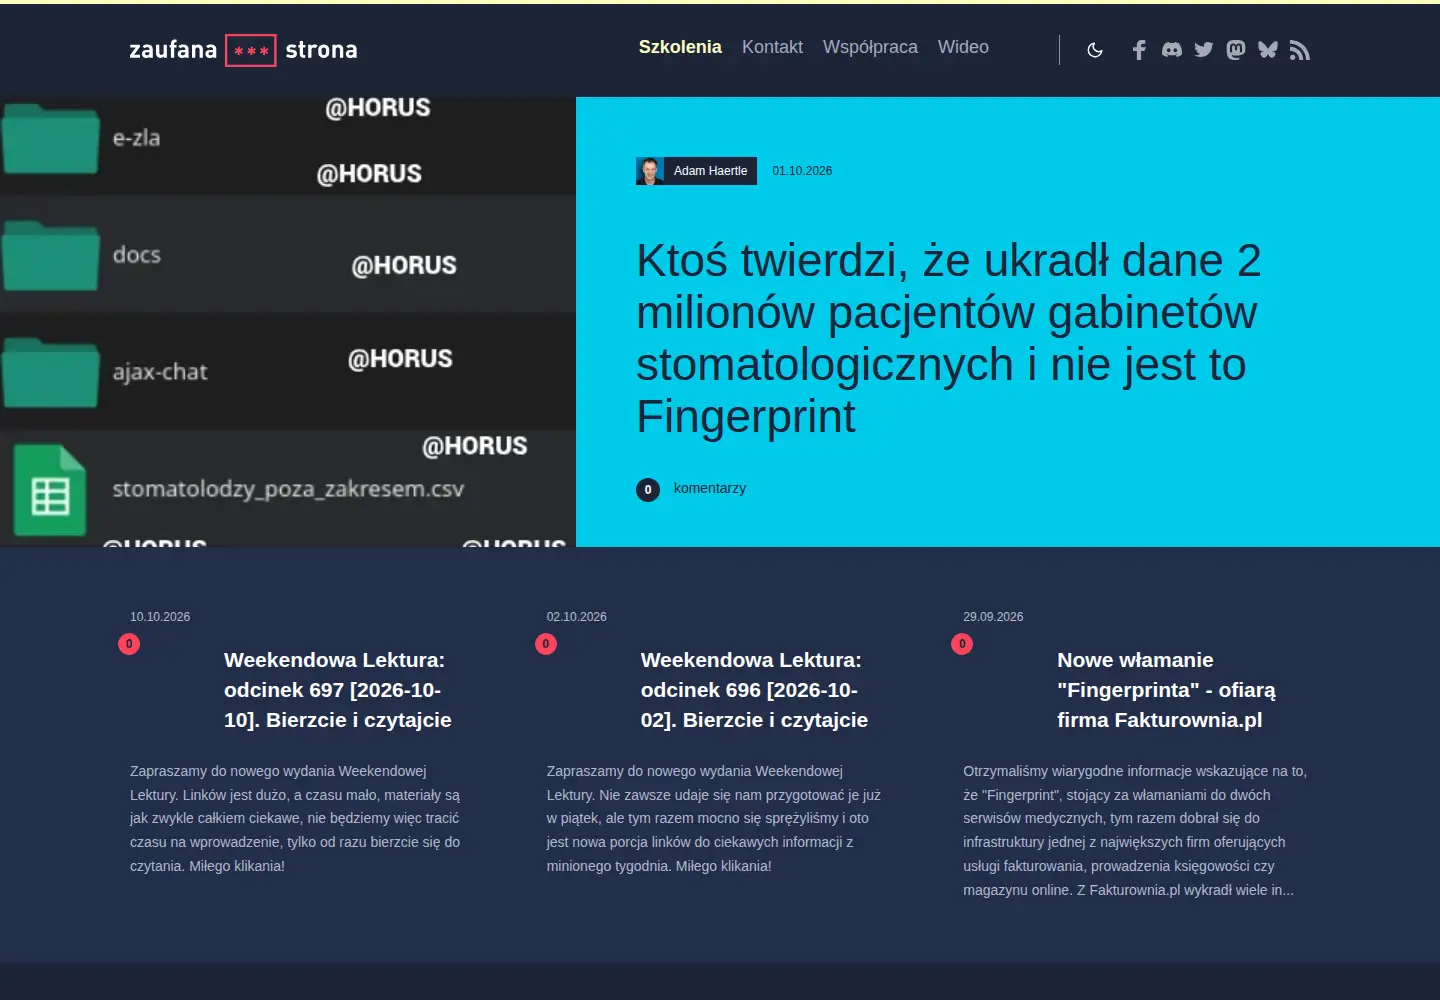Click the date 29.09.2026

click(993, 617)
